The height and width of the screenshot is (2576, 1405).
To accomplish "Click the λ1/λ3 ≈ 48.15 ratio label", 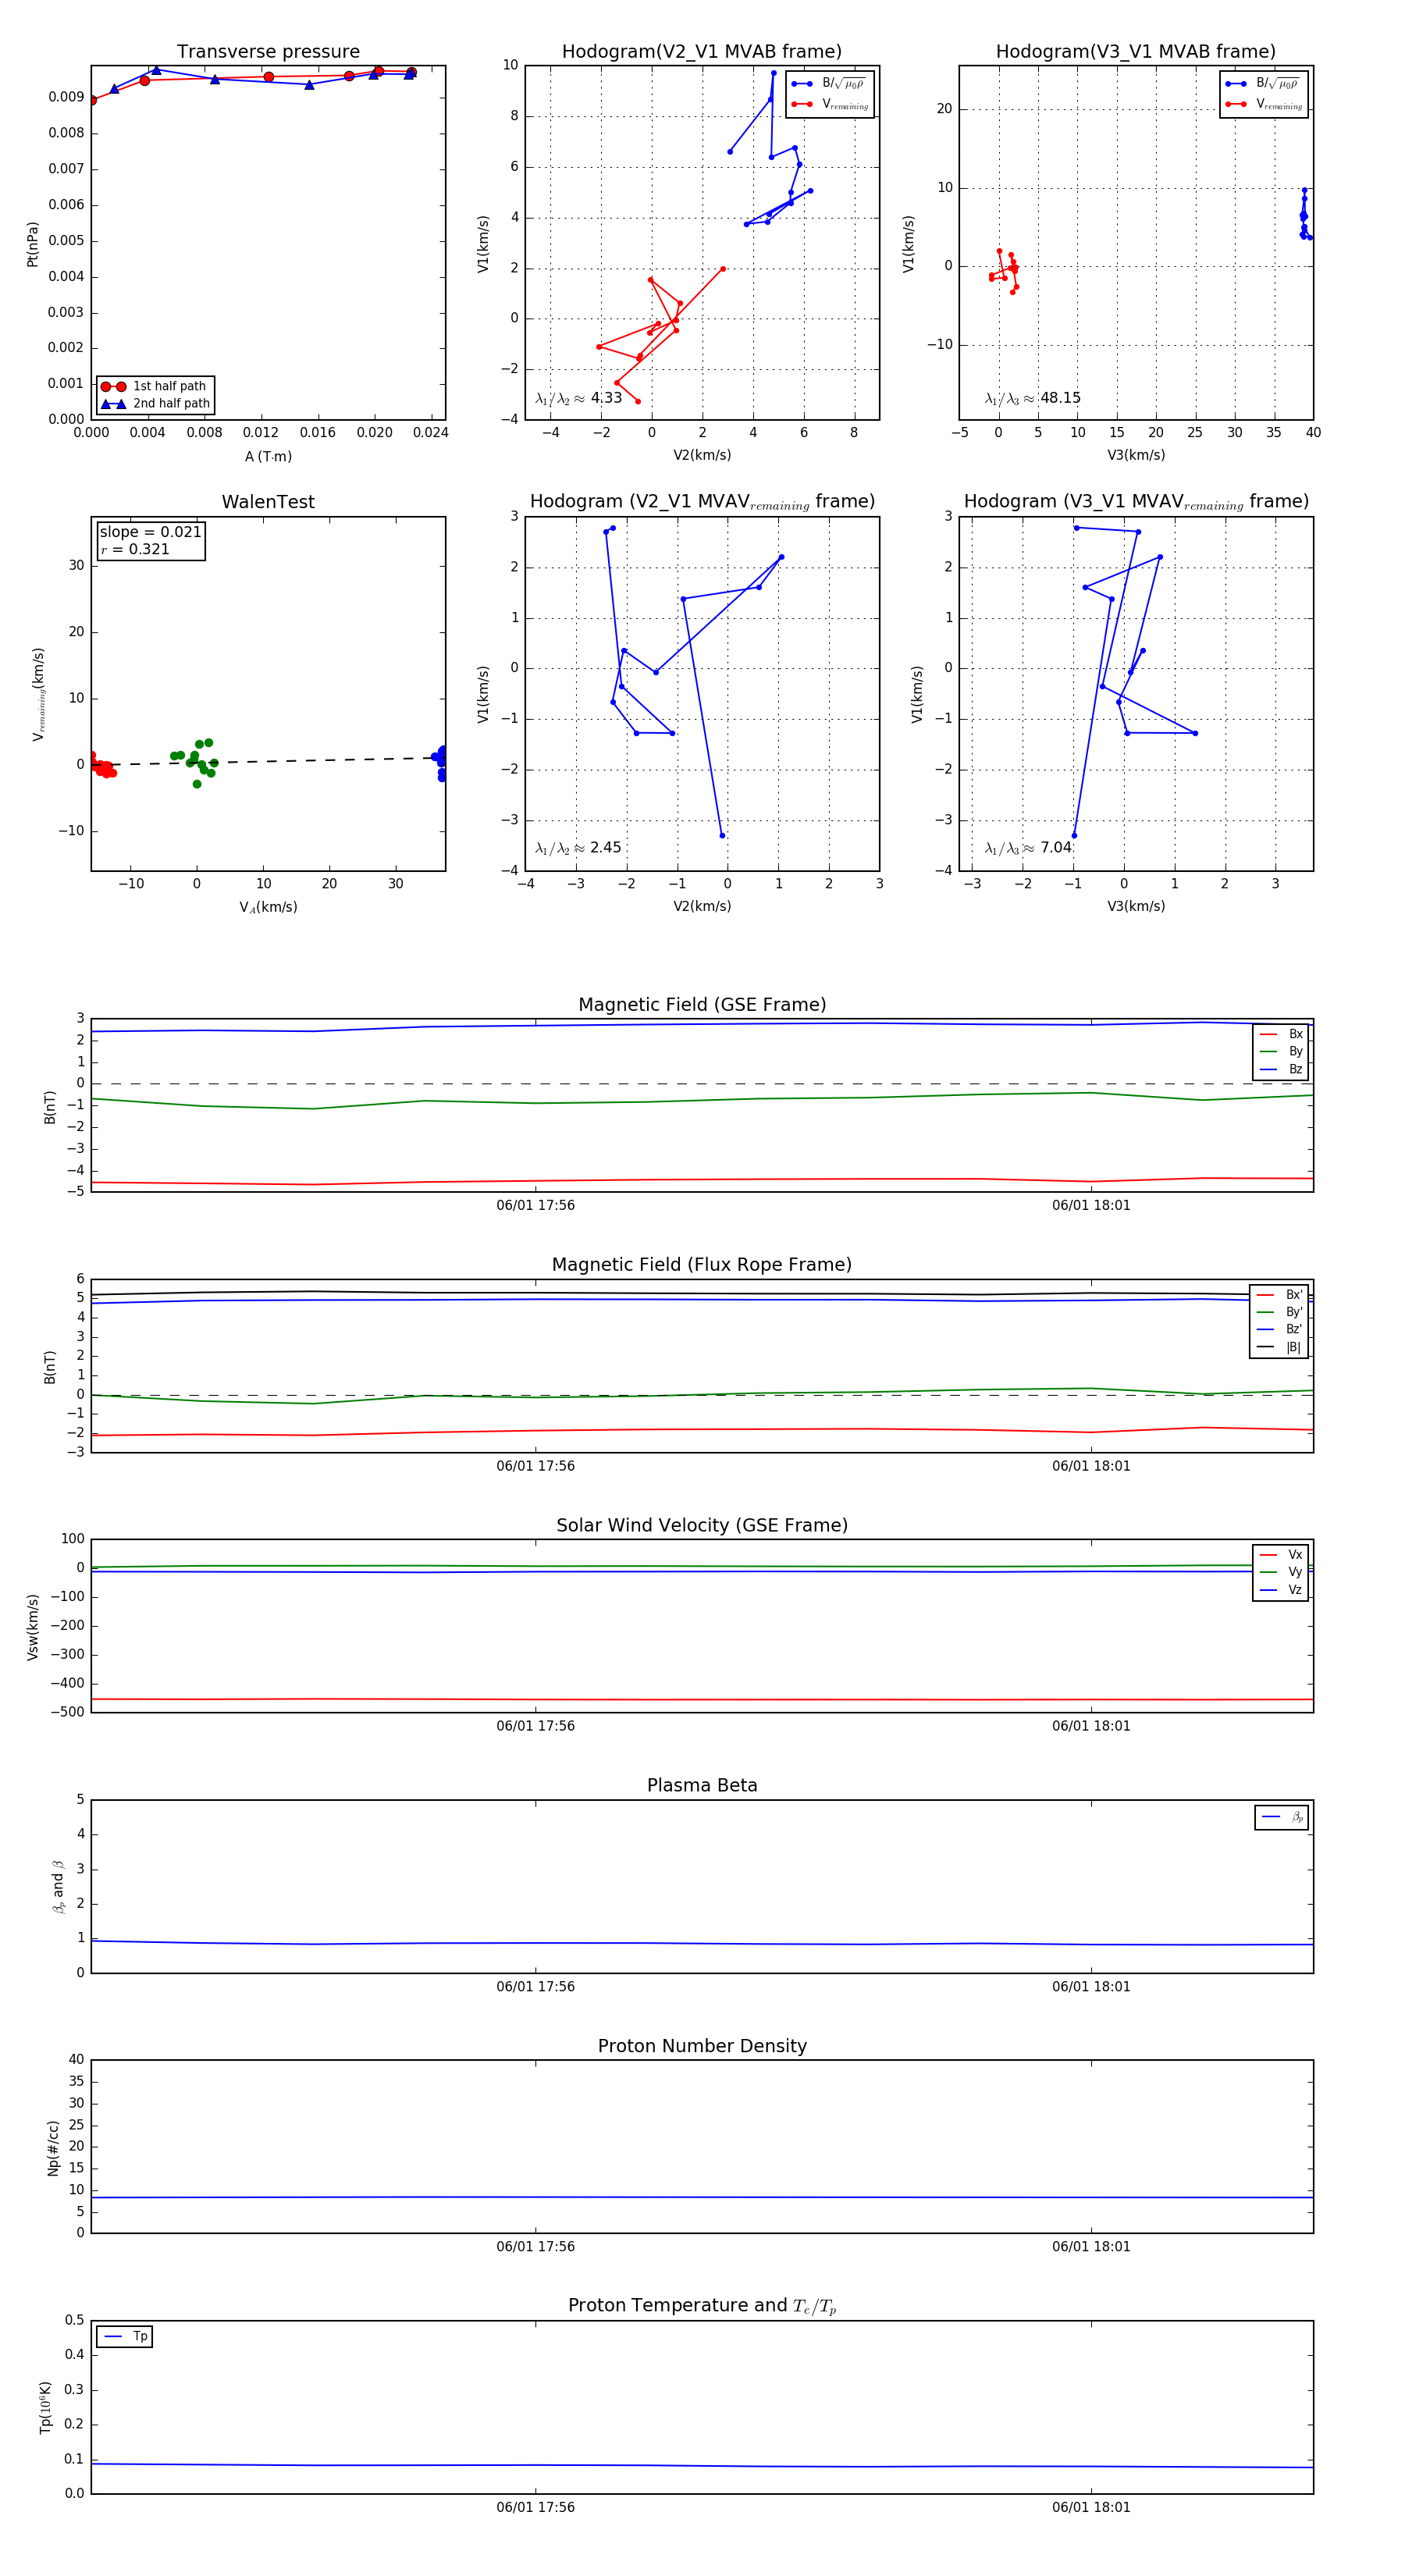I will 1032,398.
